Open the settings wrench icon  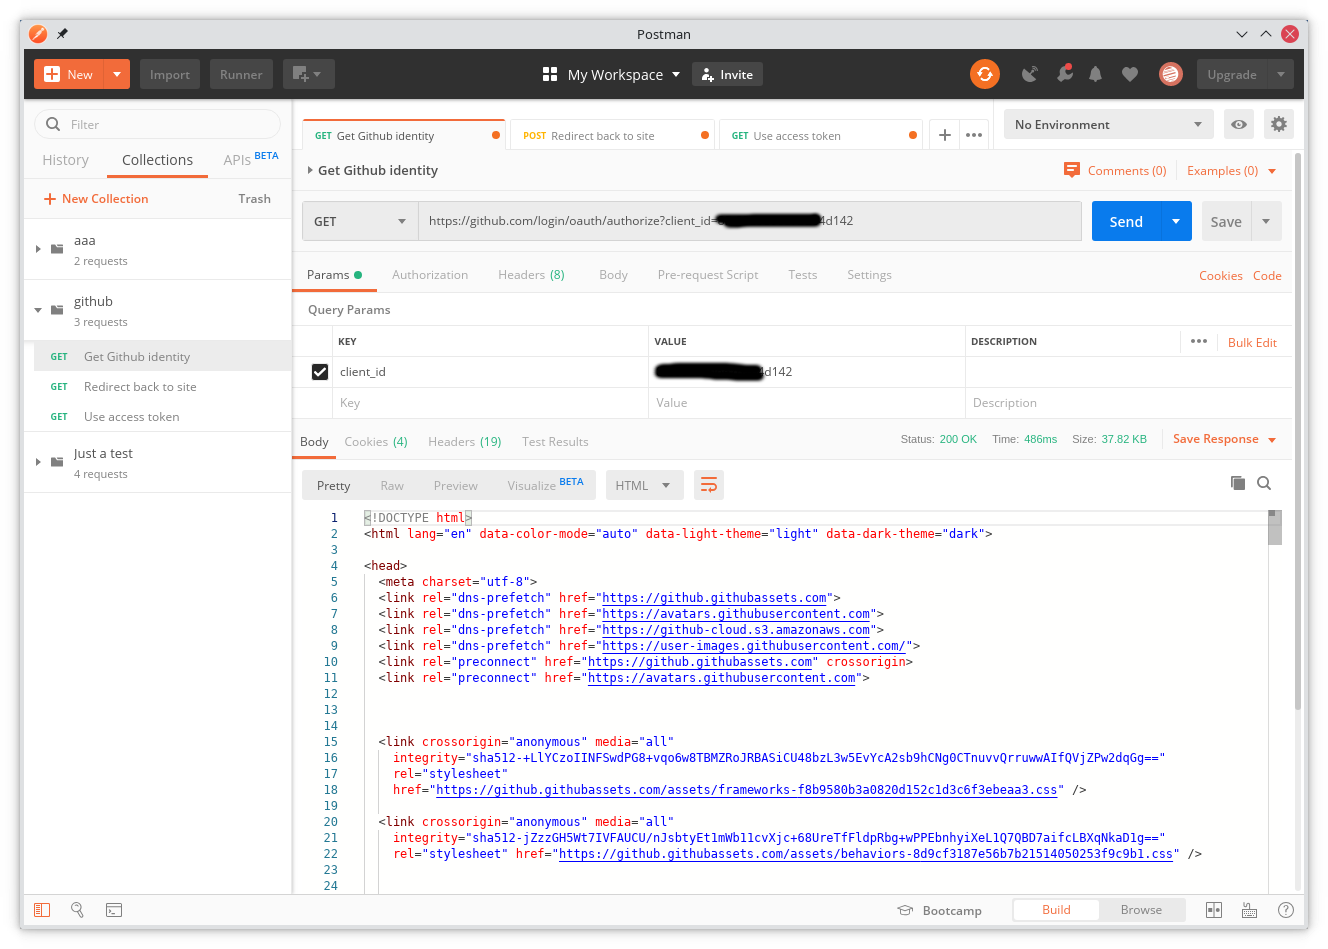pyautogui.click(x=1064, y=74)
